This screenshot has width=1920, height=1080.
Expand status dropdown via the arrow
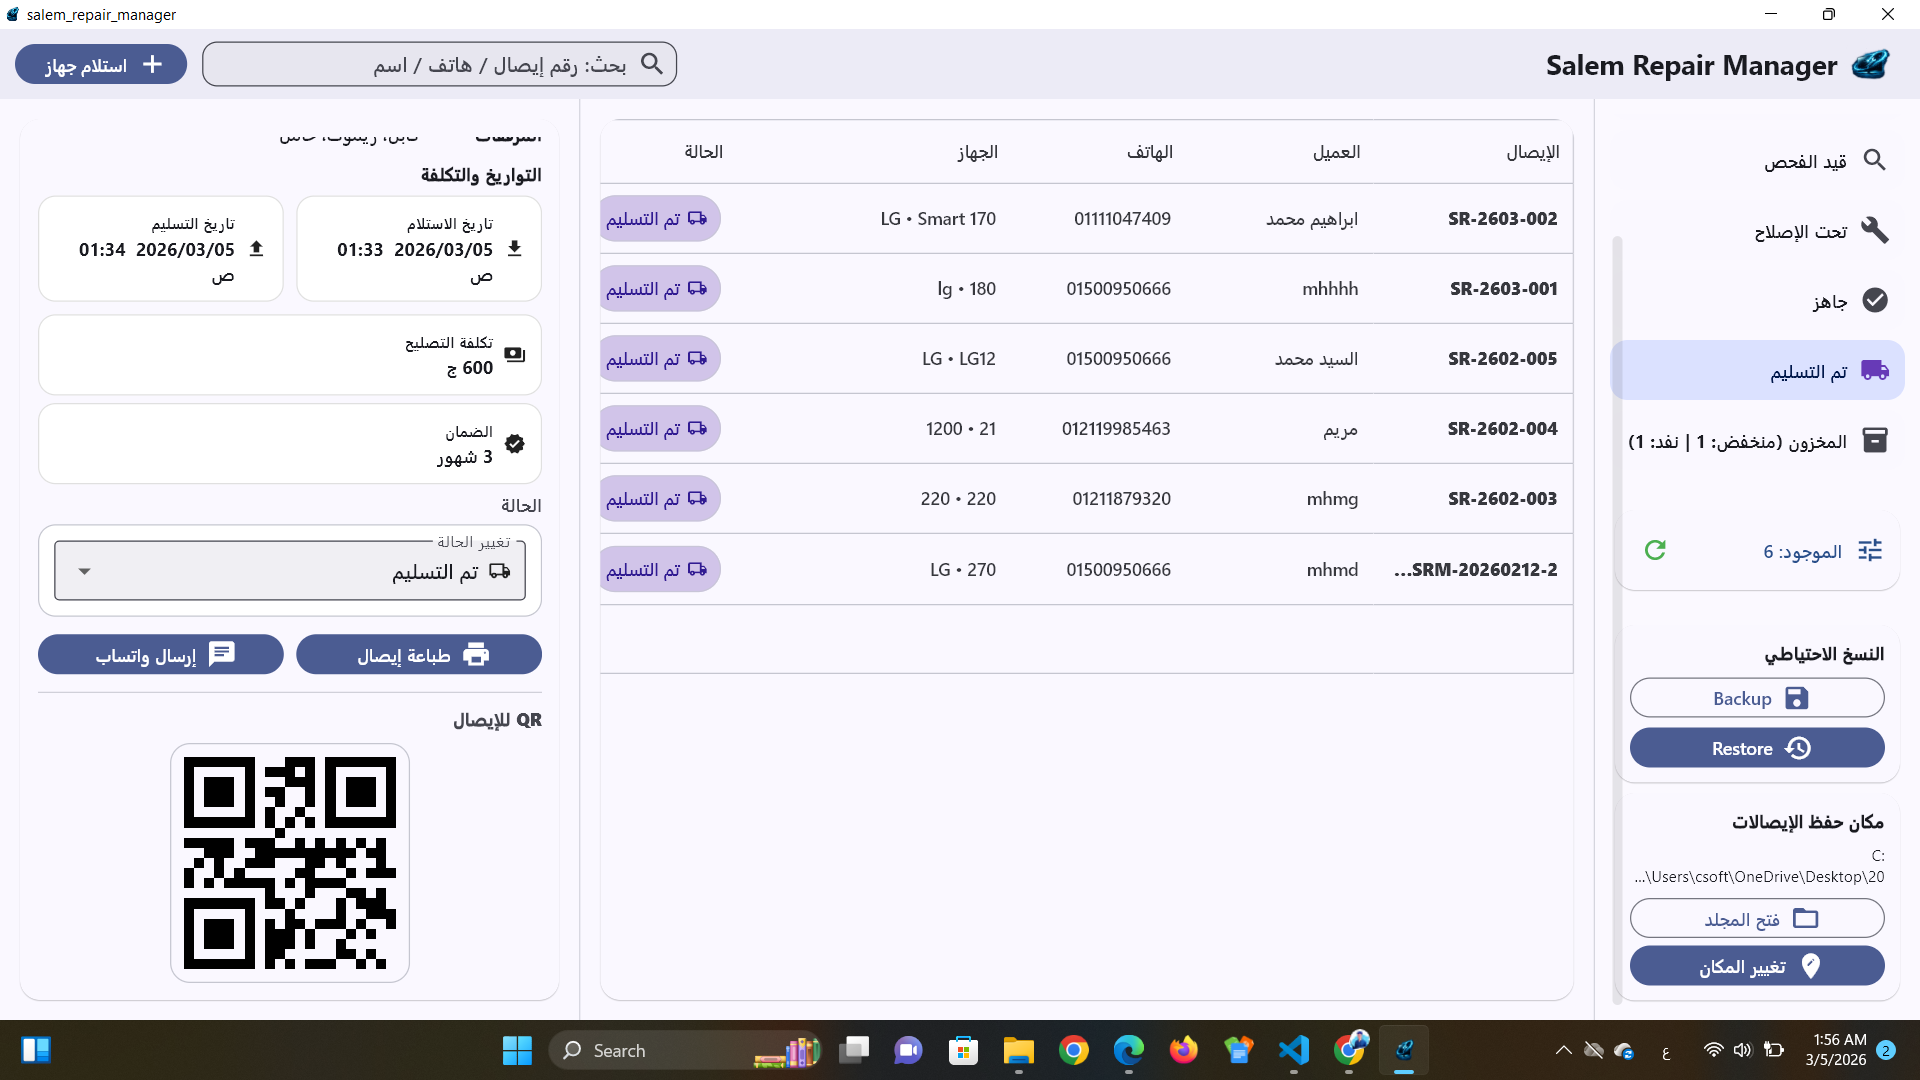click(85, 571)
